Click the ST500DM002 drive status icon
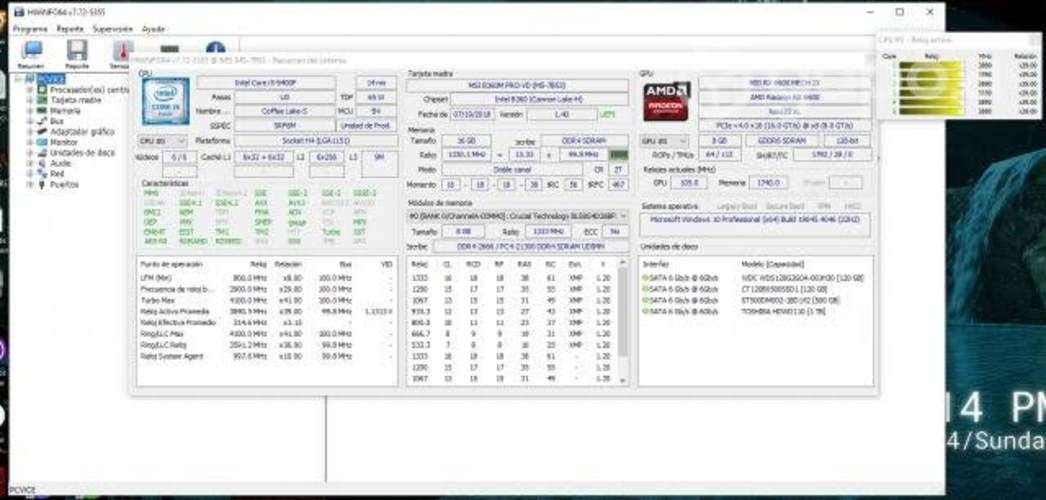This screenshot has width=1046, height=500. coord(645,300)
